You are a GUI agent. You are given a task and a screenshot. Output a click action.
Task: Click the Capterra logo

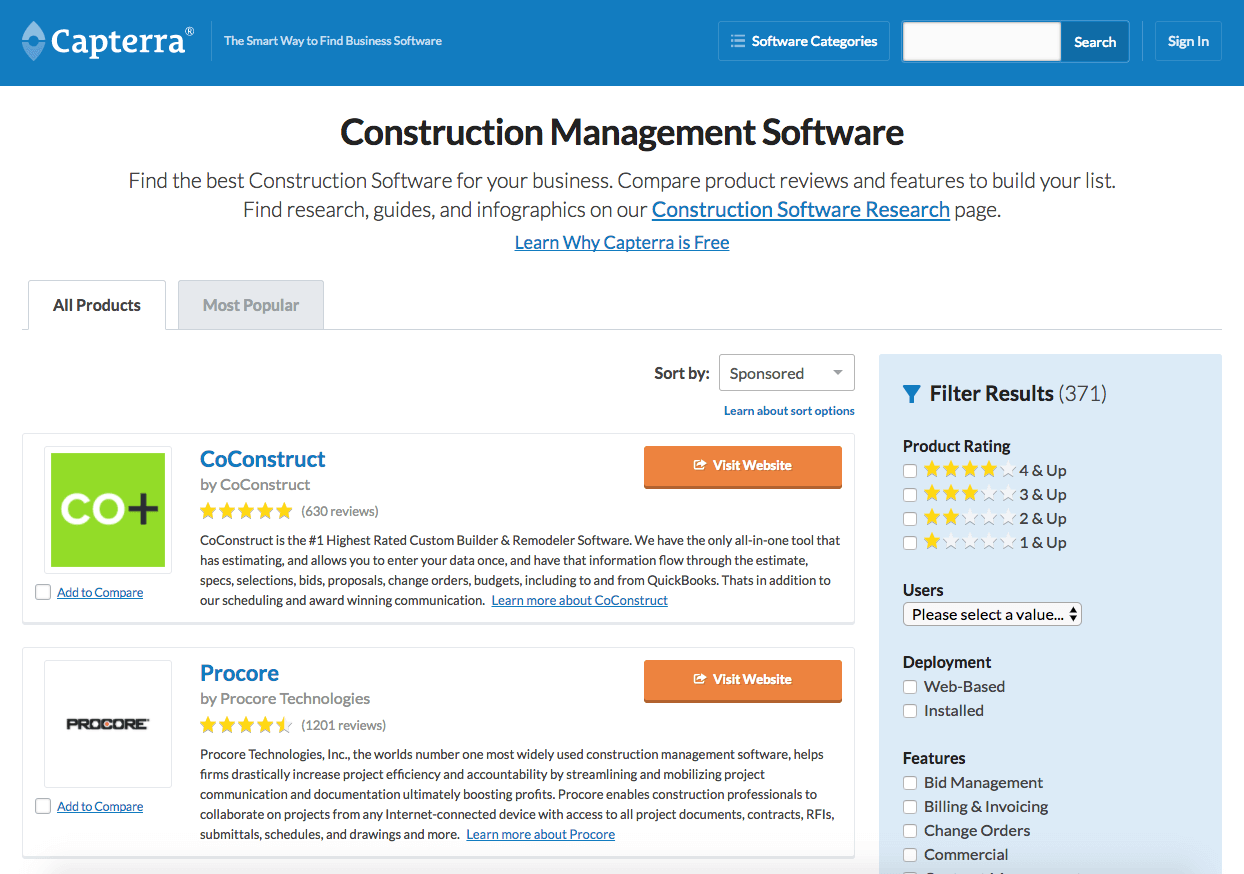107,41
